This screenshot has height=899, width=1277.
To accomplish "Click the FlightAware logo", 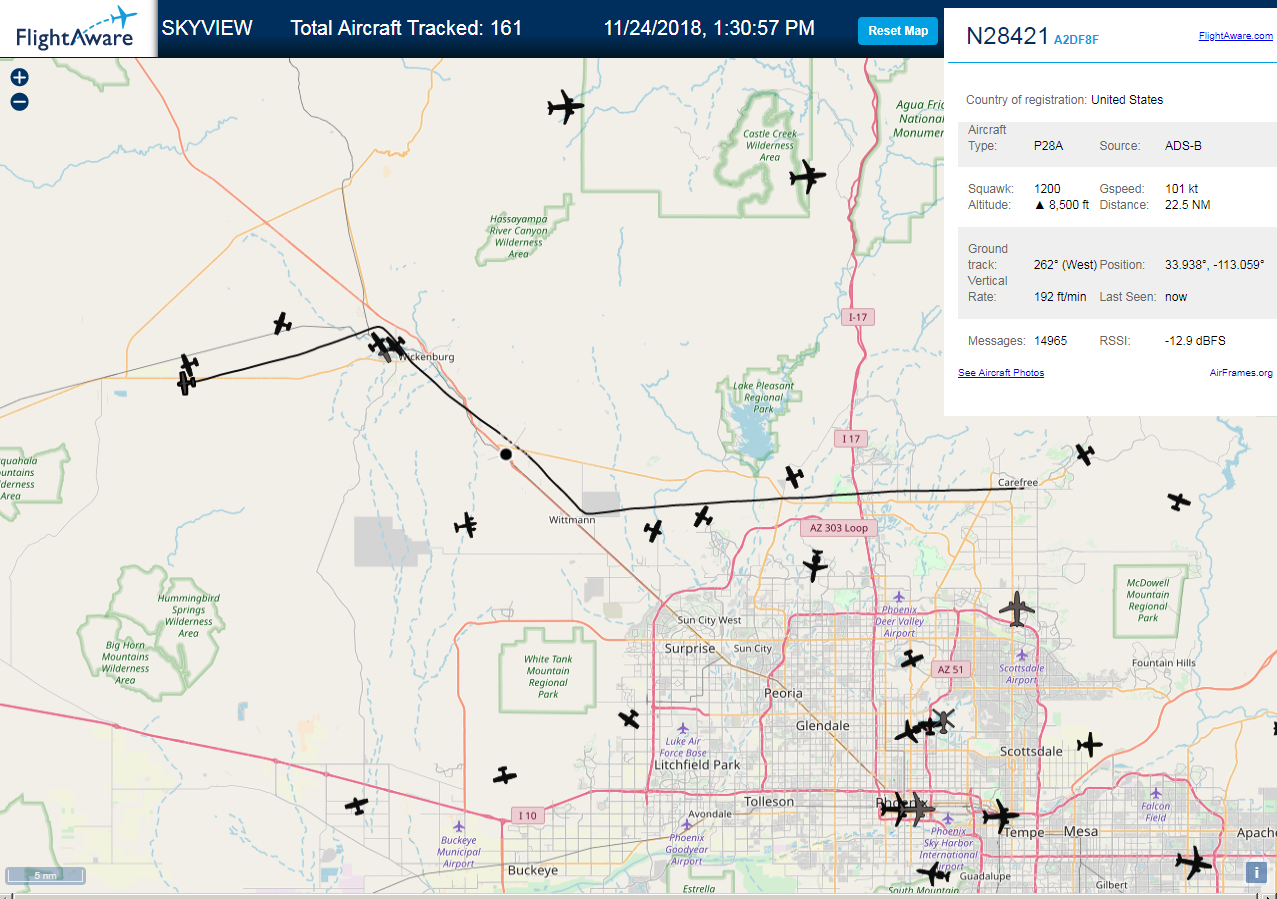I will click(x=78, y=28).
